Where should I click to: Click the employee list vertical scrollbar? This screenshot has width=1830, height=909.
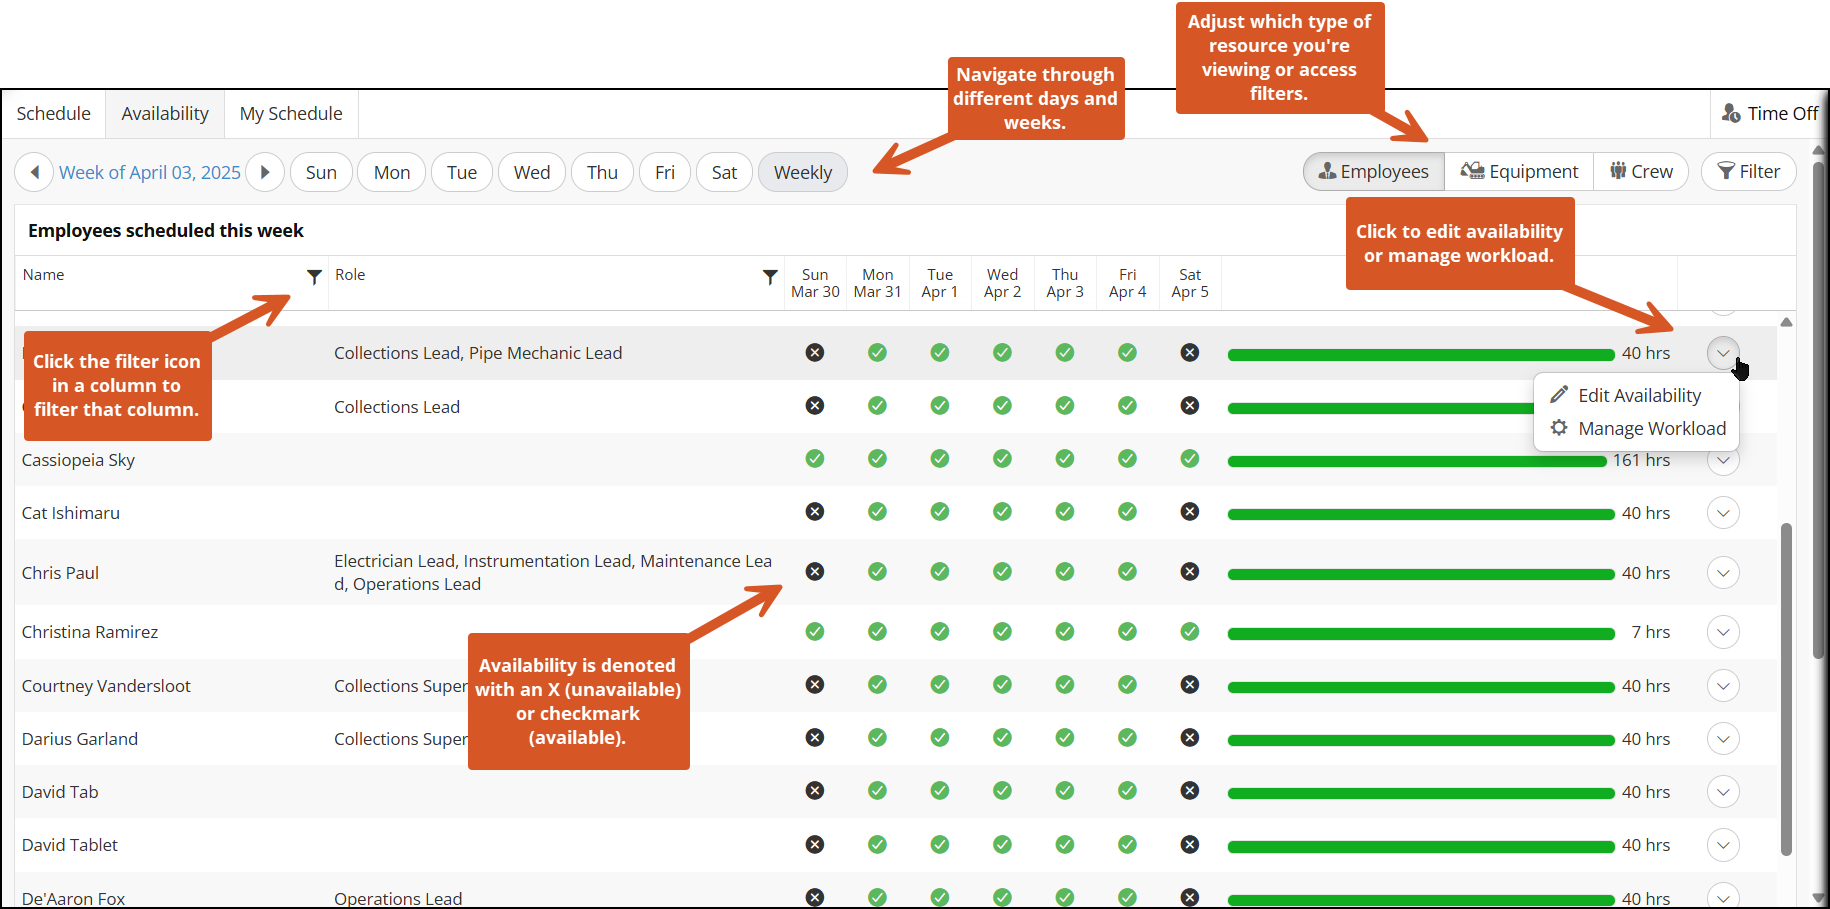click(x=1786, y=688)
